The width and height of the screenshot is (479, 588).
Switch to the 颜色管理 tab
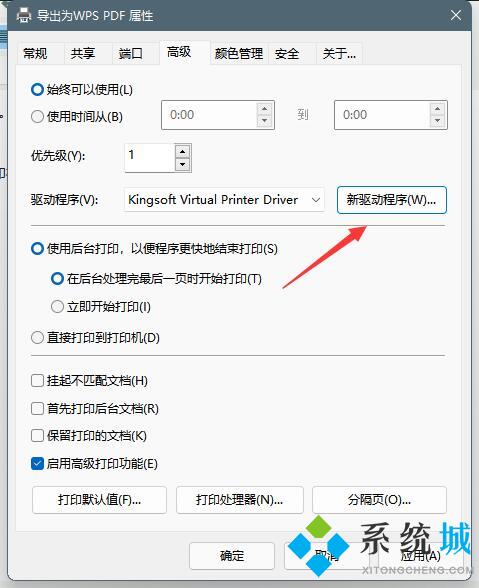click(x=239, y=54)
